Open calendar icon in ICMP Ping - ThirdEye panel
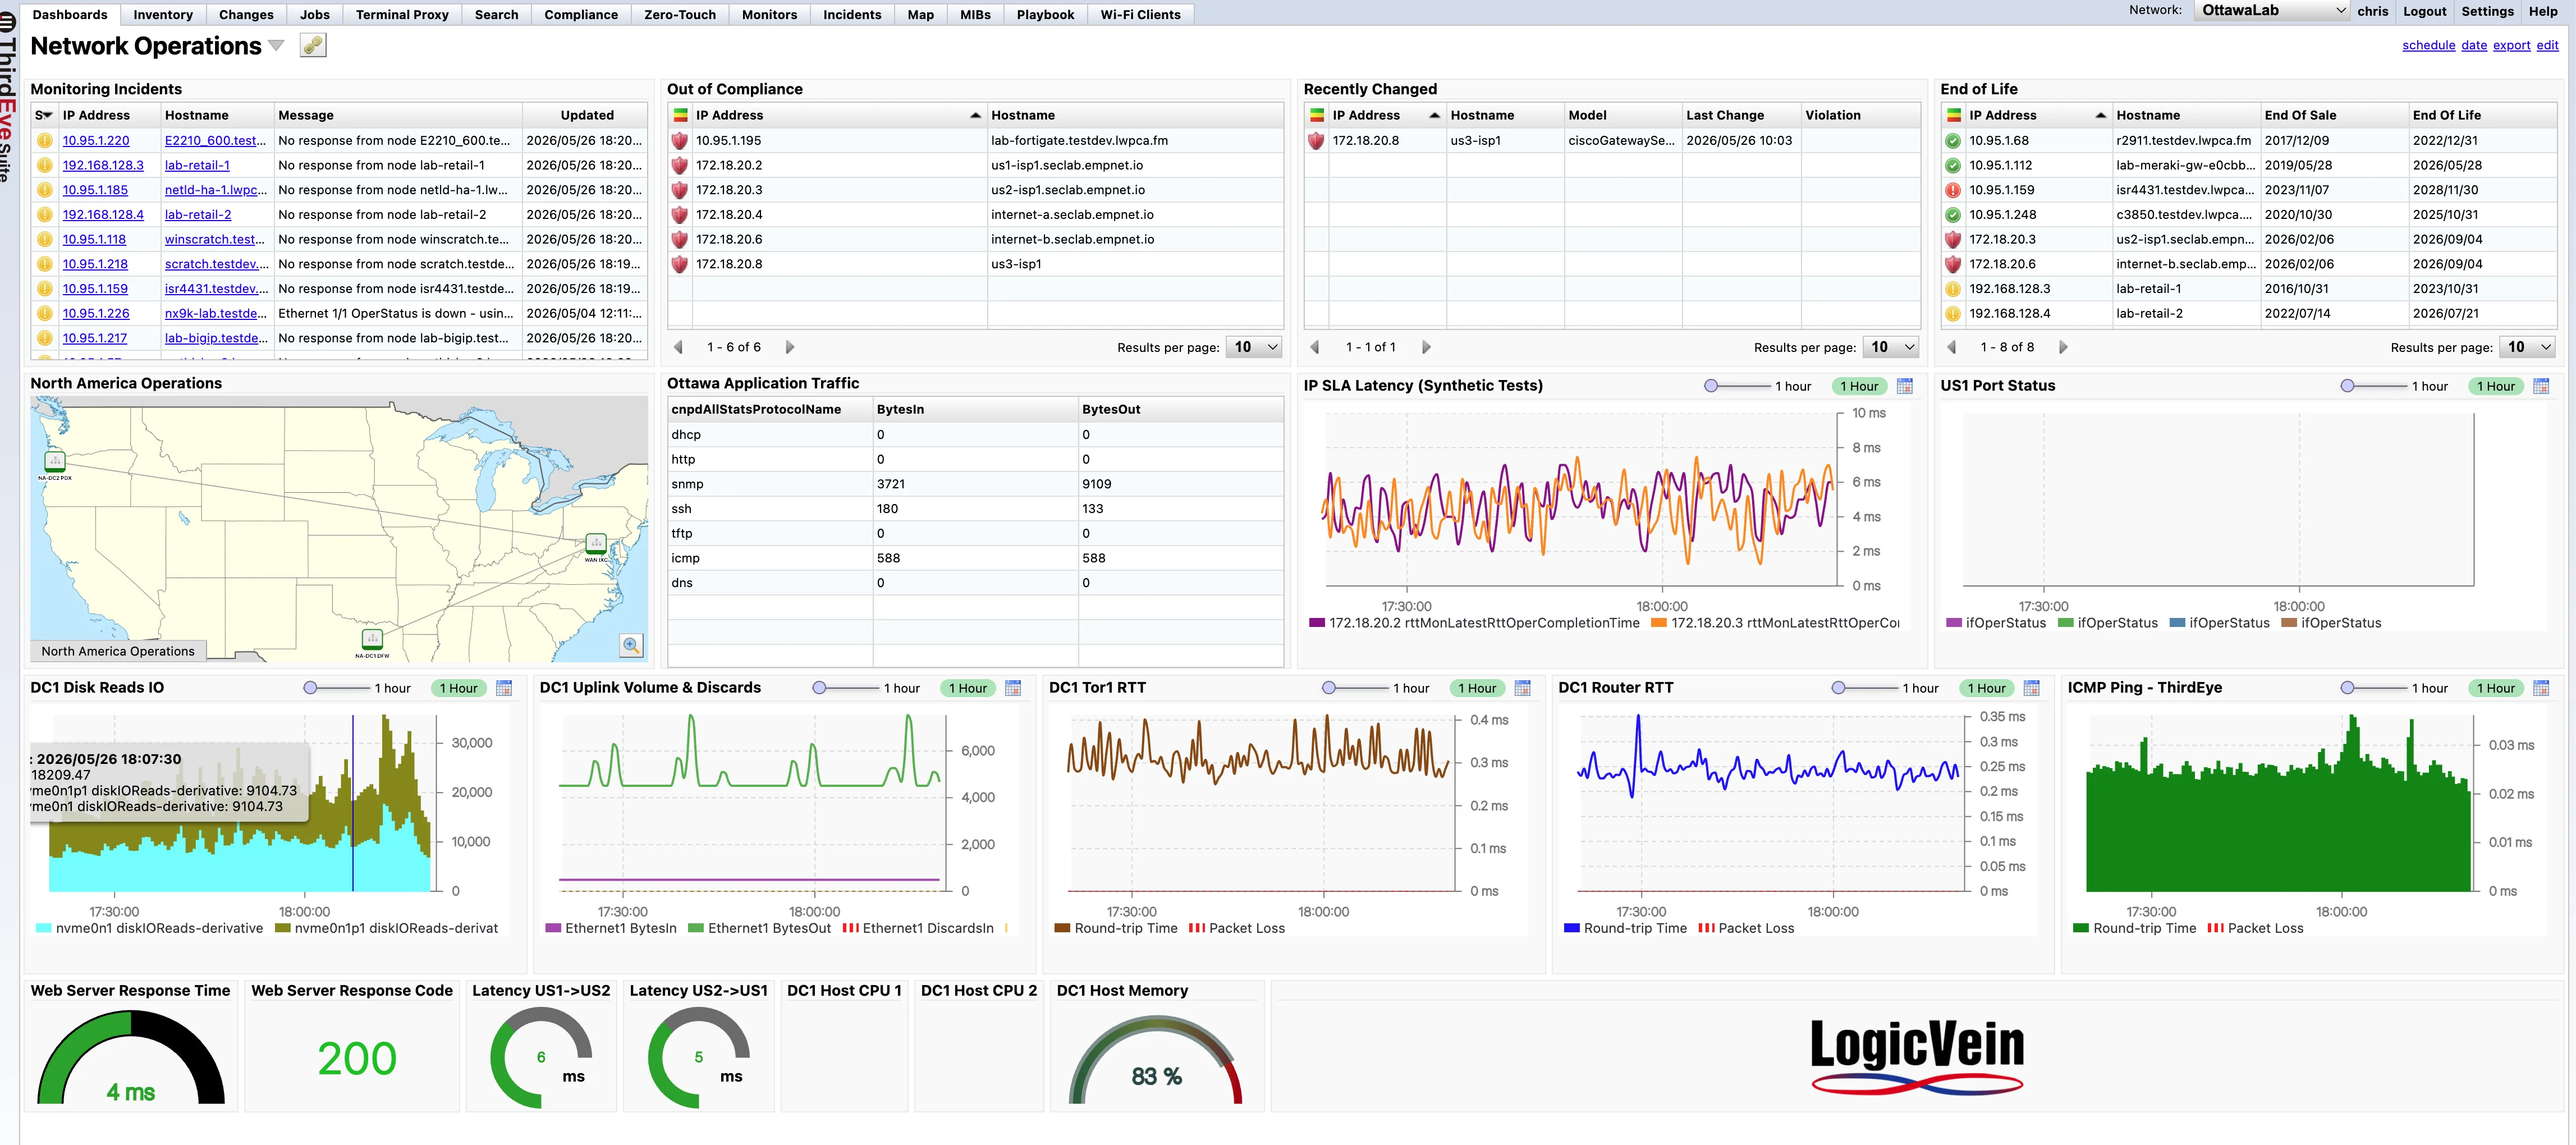Viewport: 2576px width, 1145px height. pyautogui.click(x=2541, y=688)
